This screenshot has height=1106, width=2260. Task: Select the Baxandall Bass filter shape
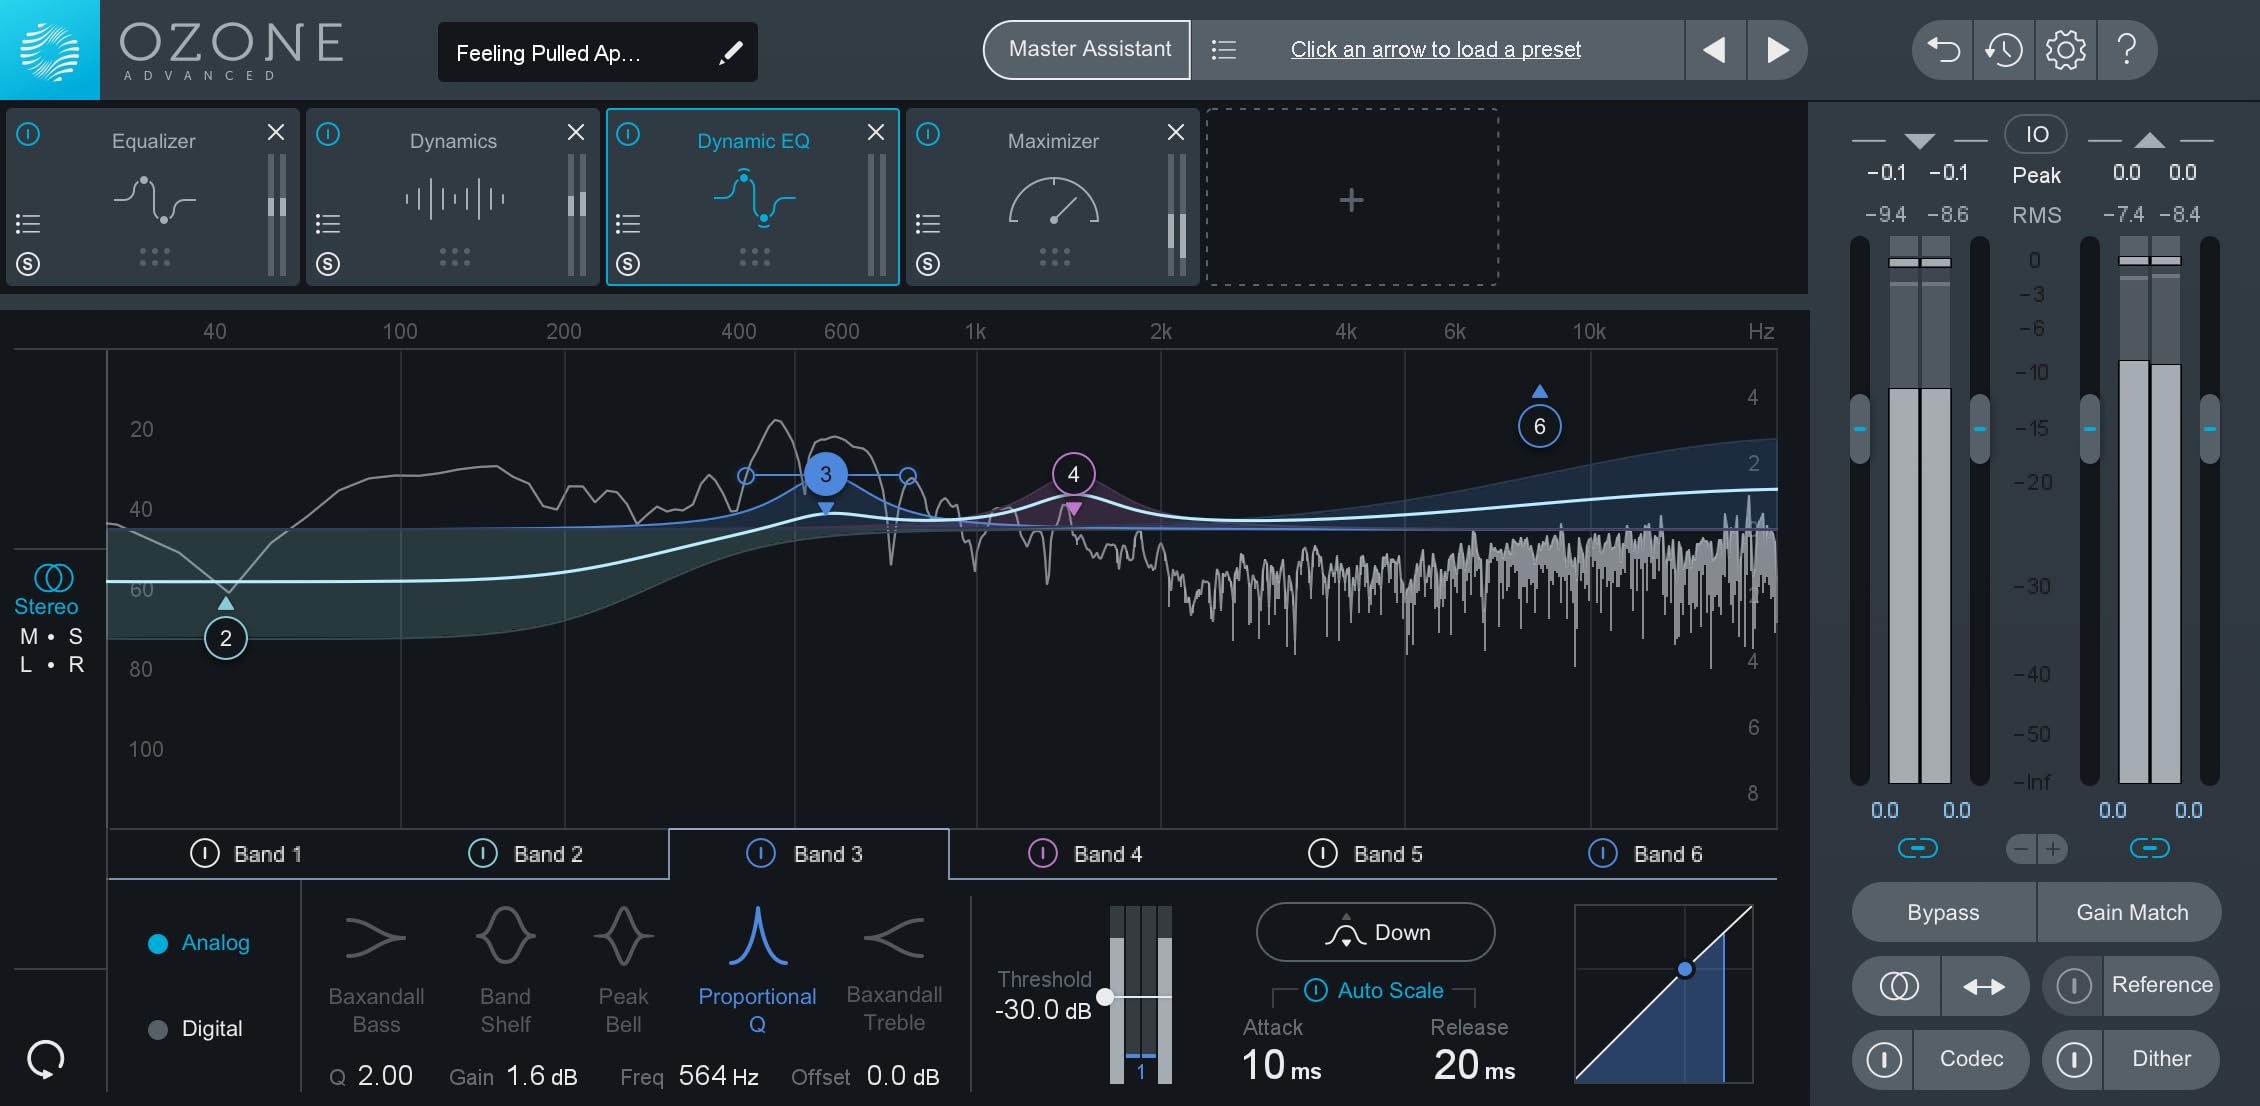click(375, 938)
